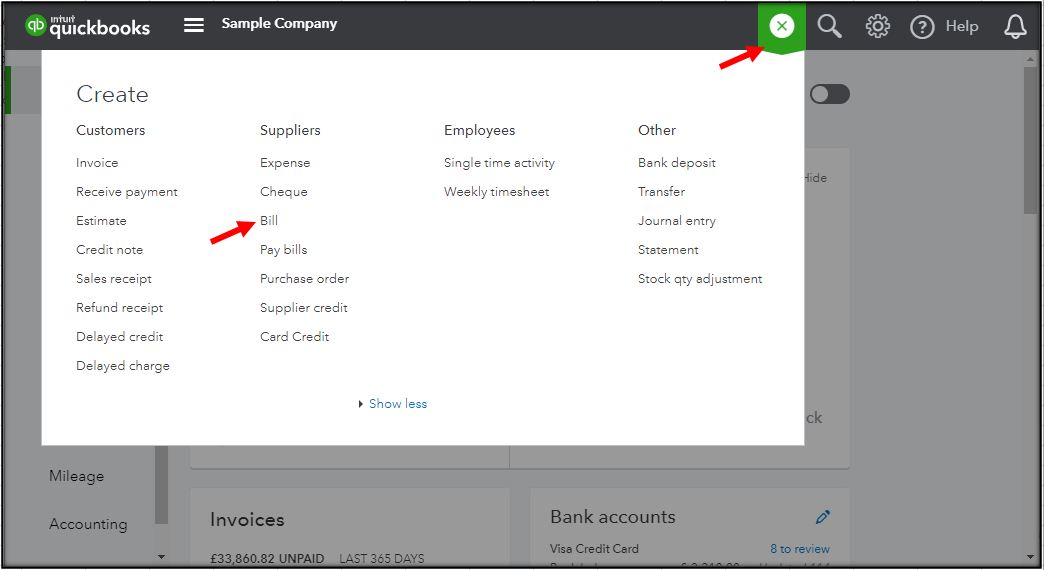Open the notifications bell
Viewport: 1044px width, 570px height.
click(x=1015, y=26)
